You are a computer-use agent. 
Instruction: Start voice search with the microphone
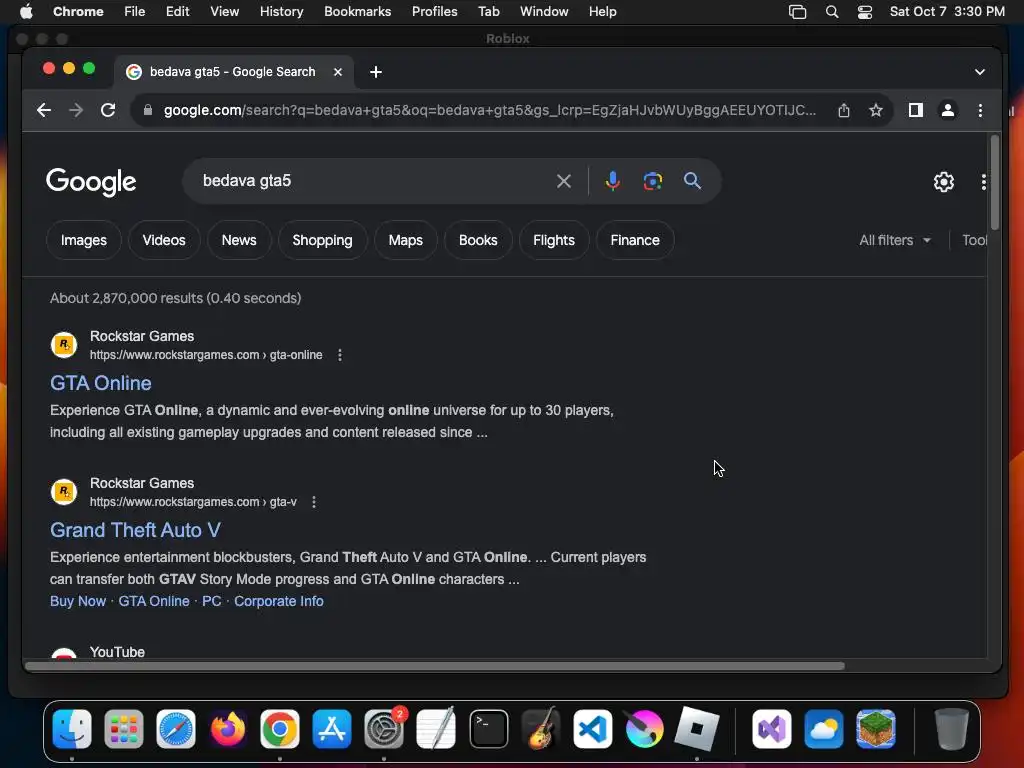(613, 181)
